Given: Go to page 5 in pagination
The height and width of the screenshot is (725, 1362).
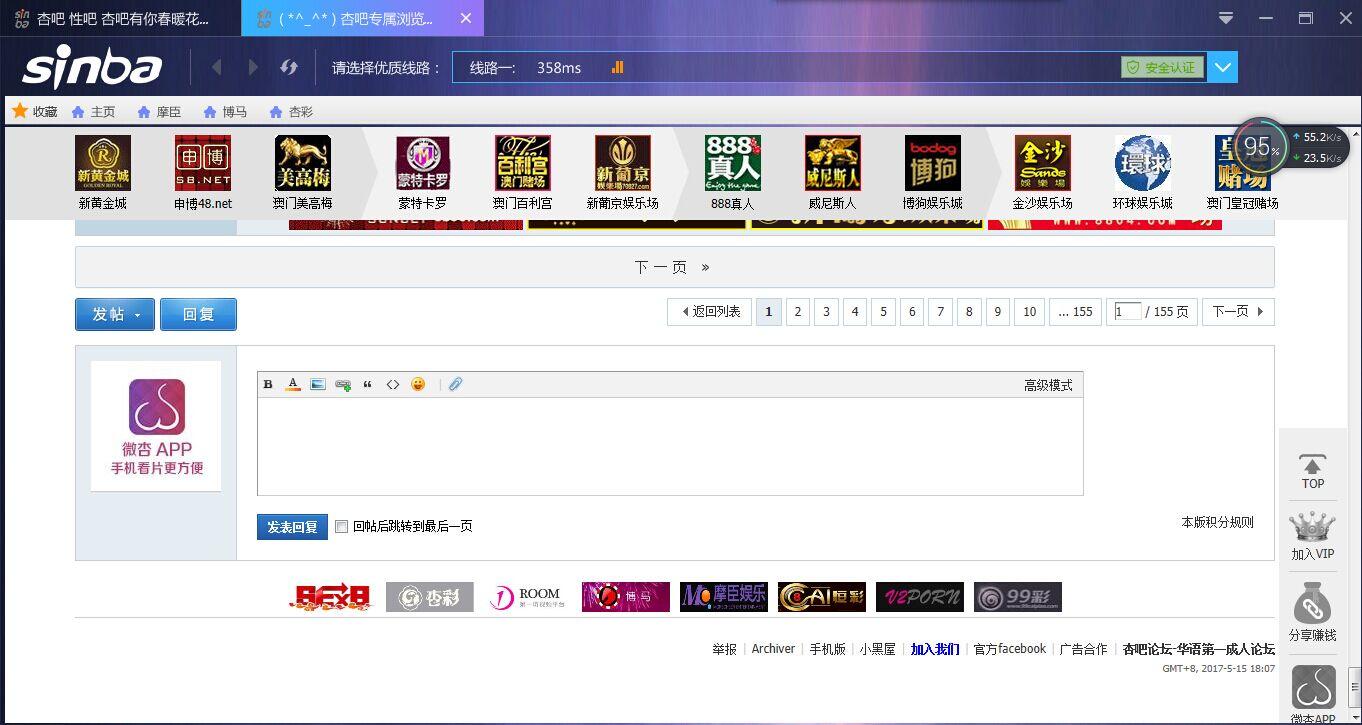Looking at the screenshot, I should (883, 312).
